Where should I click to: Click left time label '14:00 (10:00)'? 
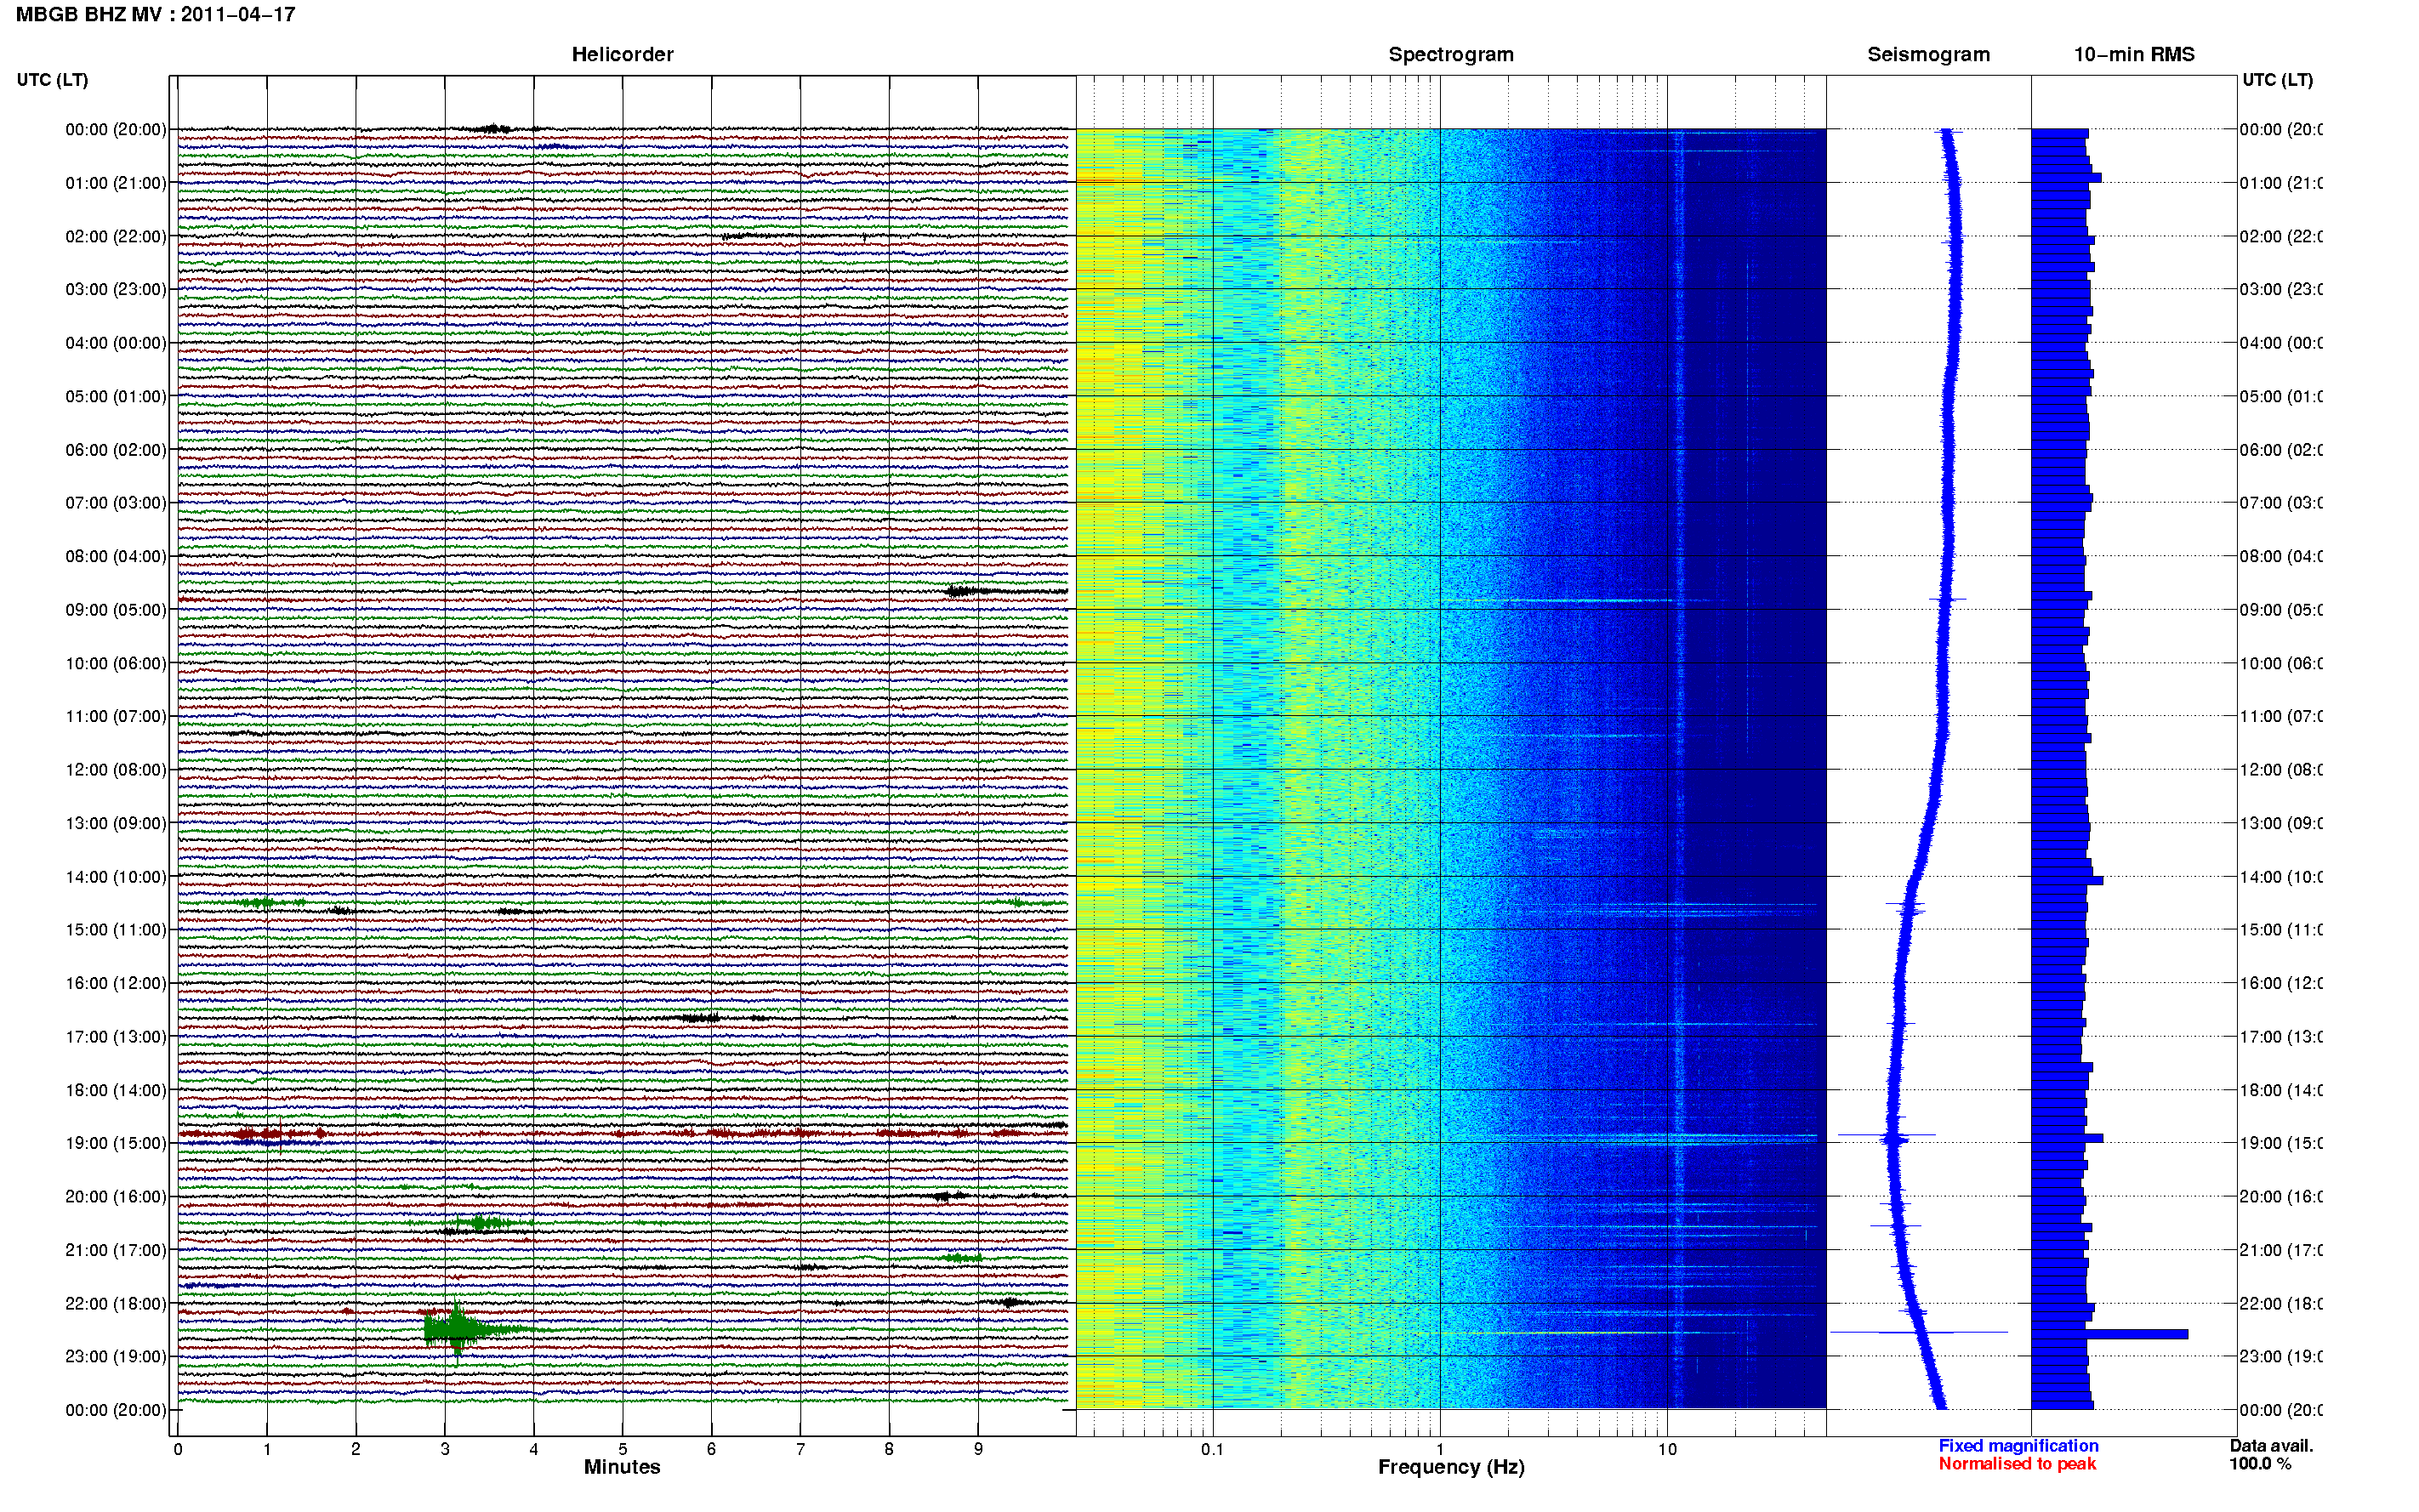[x=116, y=877]
